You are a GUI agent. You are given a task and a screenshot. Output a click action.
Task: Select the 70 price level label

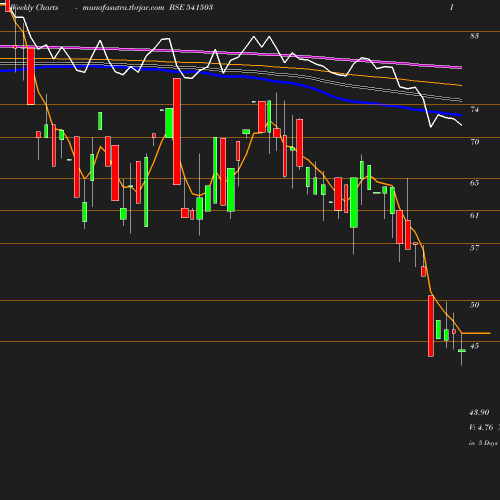click(x=474, y=142)
